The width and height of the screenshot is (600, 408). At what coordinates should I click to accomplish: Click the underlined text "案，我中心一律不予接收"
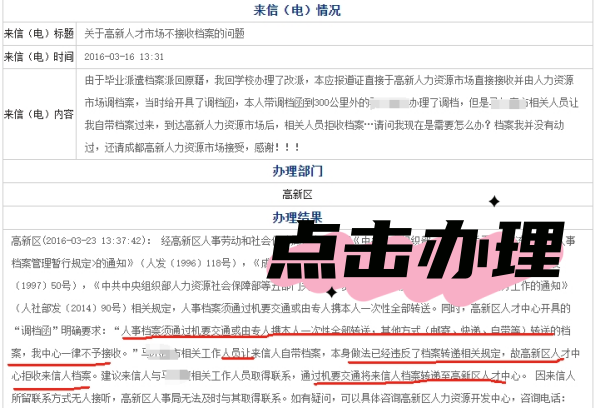(67, 353)
